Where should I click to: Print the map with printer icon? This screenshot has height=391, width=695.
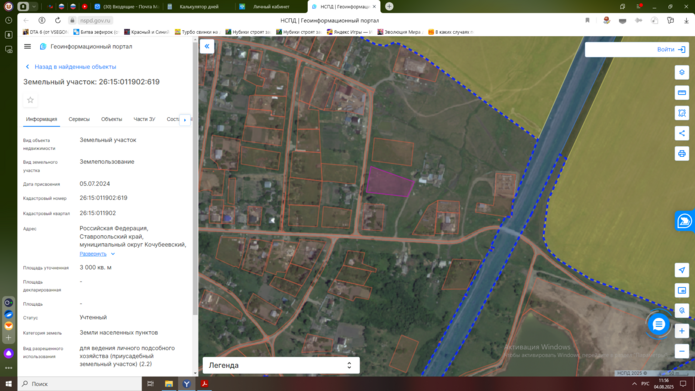(682, 153)
